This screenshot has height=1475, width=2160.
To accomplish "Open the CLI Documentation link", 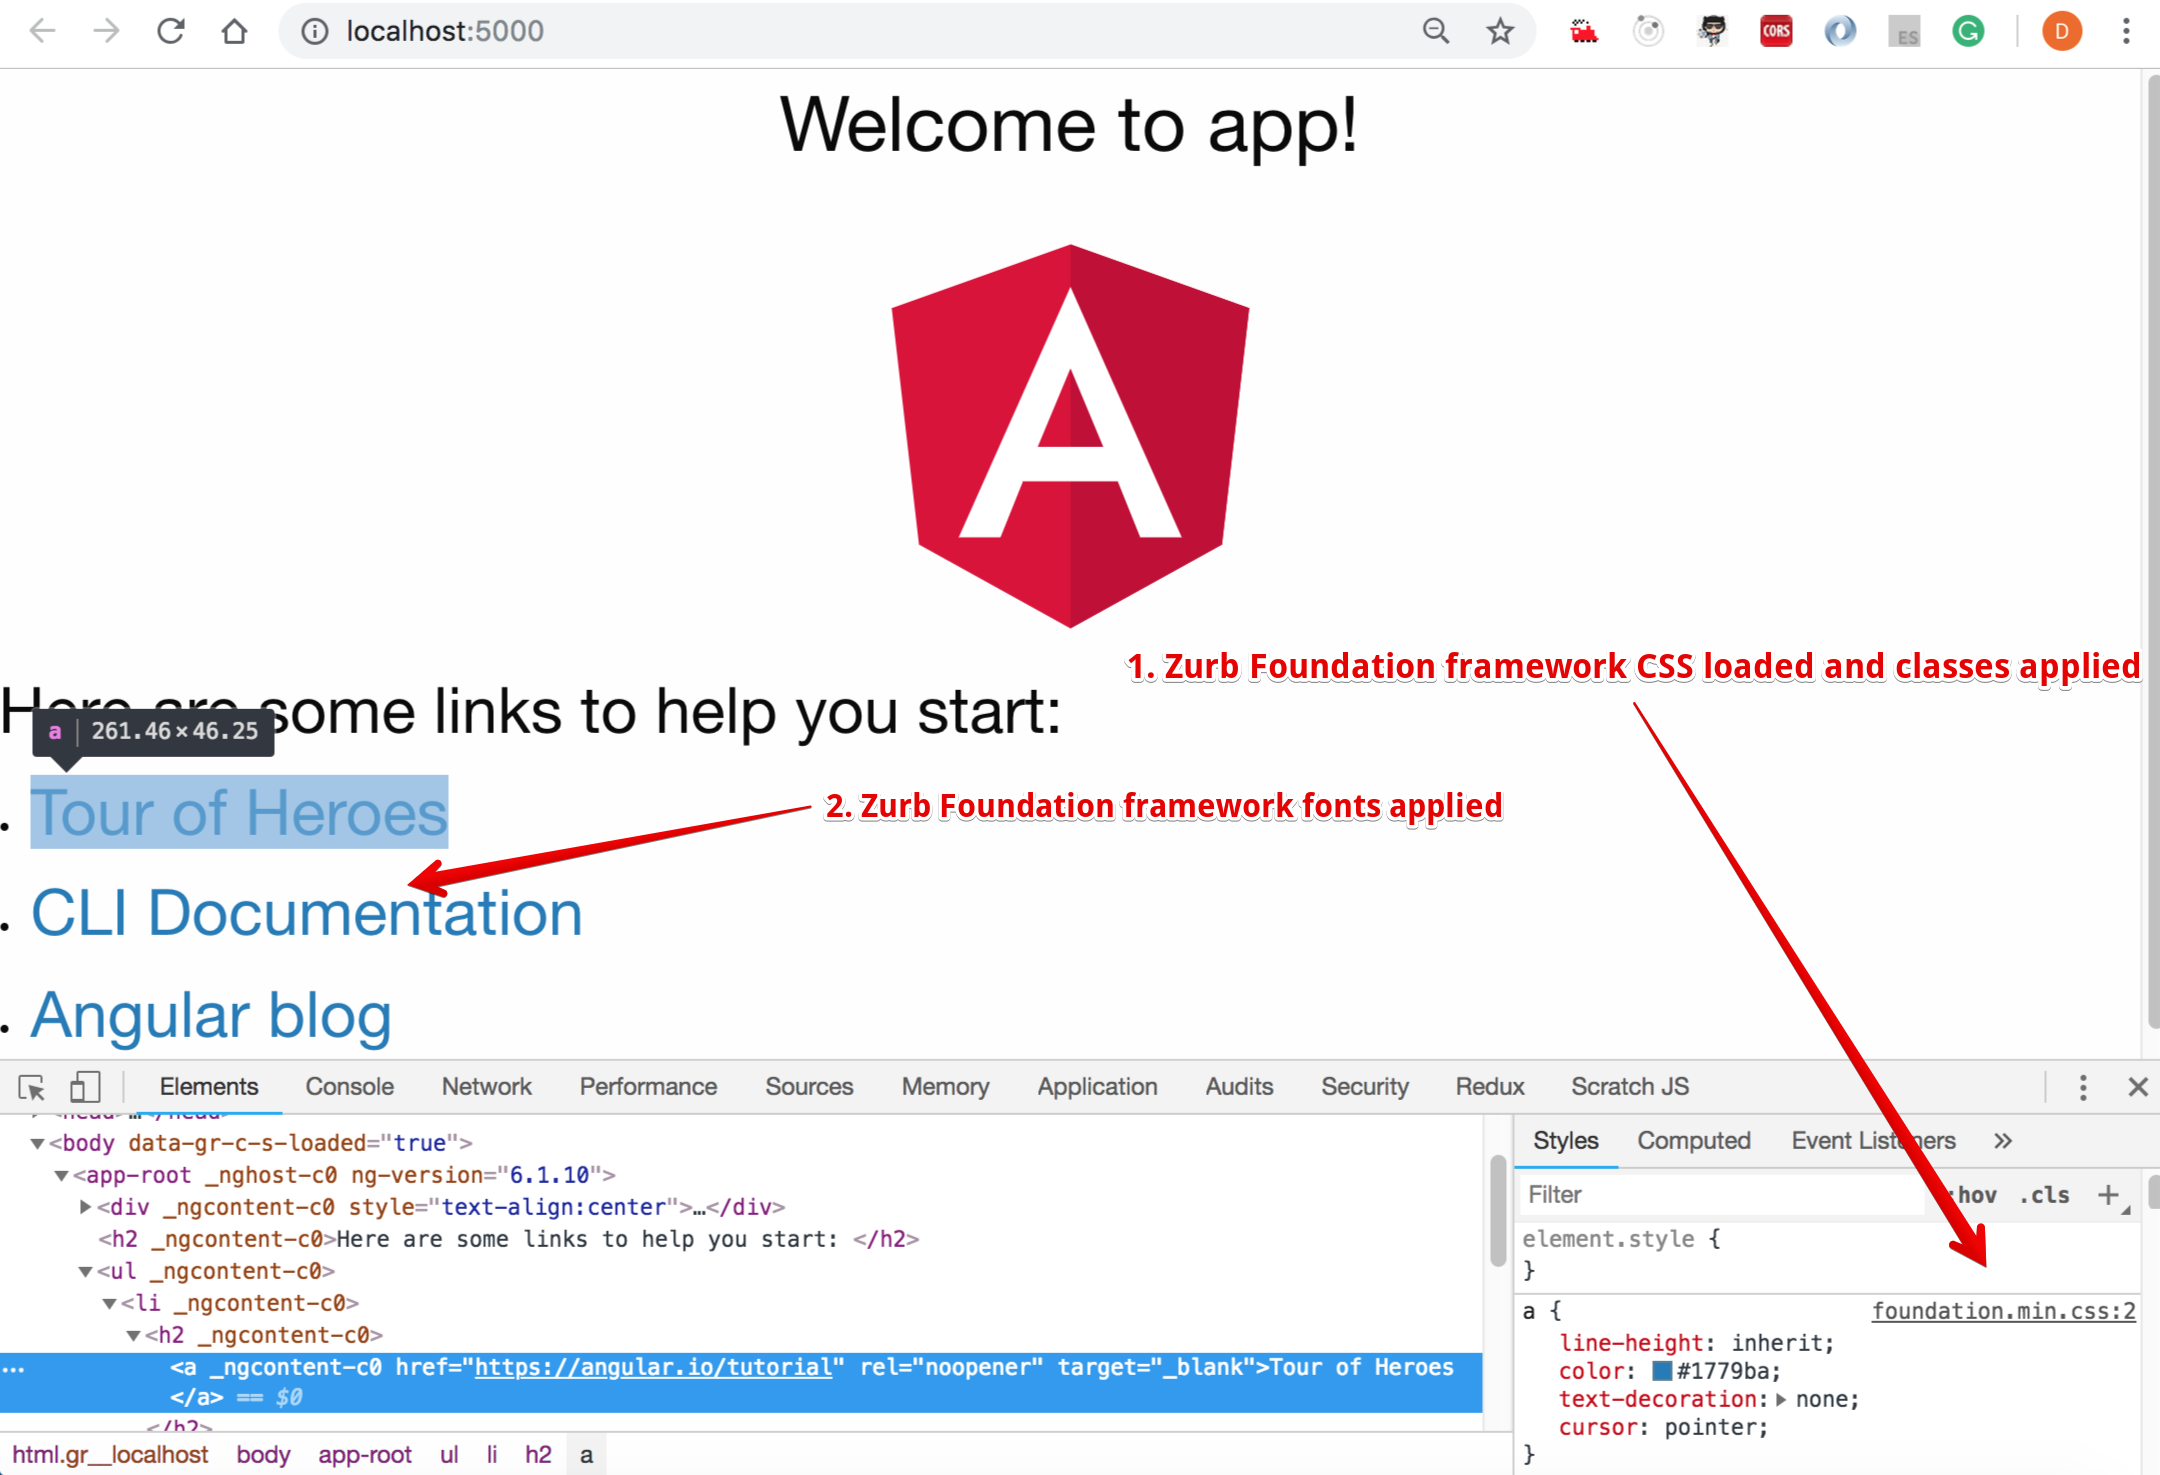I will [306, 913].
